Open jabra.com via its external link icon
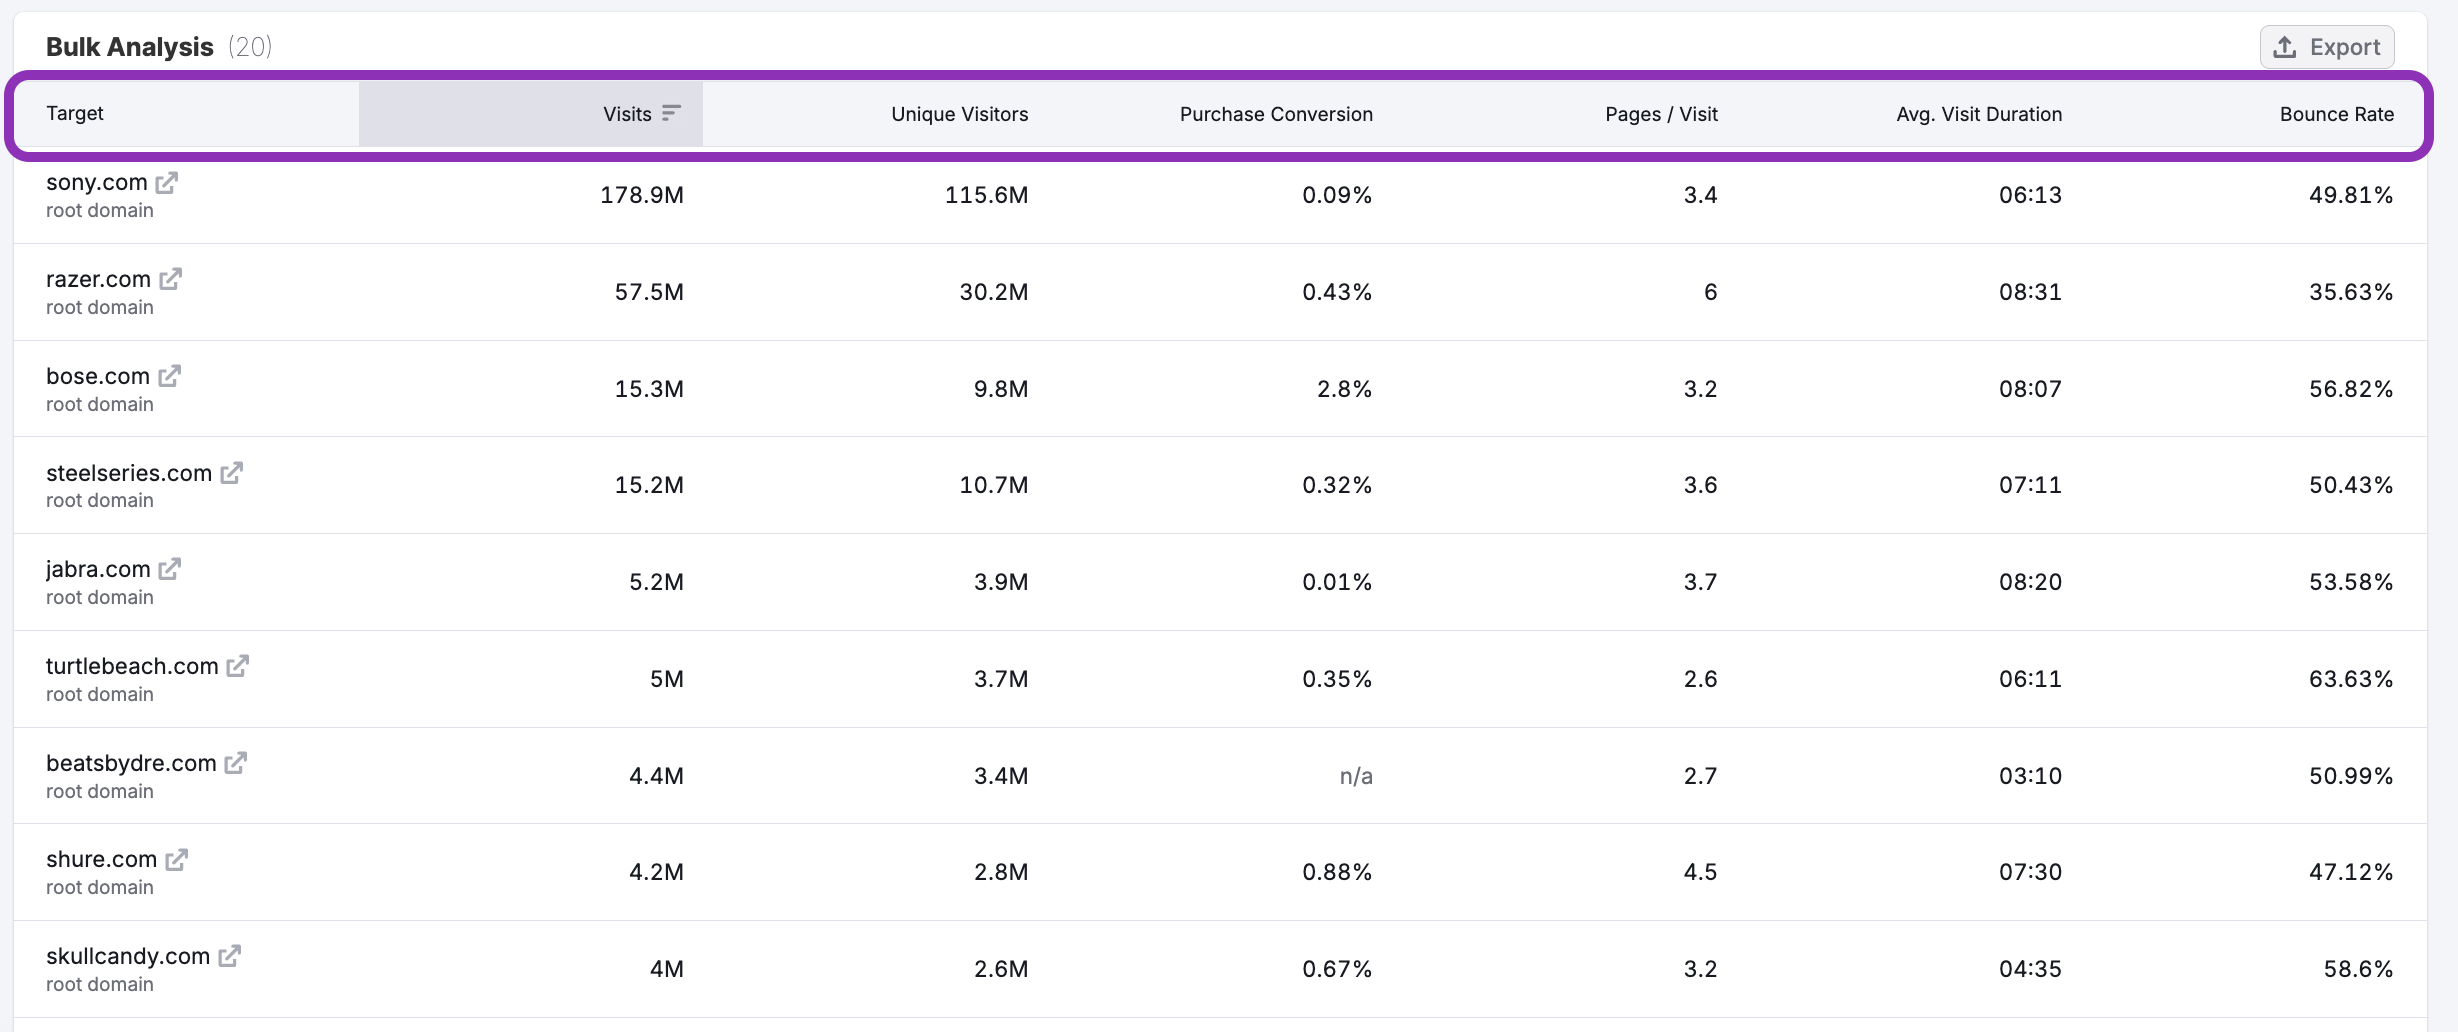Viewport: 2458px width, 1032px height. click(171, 569)
